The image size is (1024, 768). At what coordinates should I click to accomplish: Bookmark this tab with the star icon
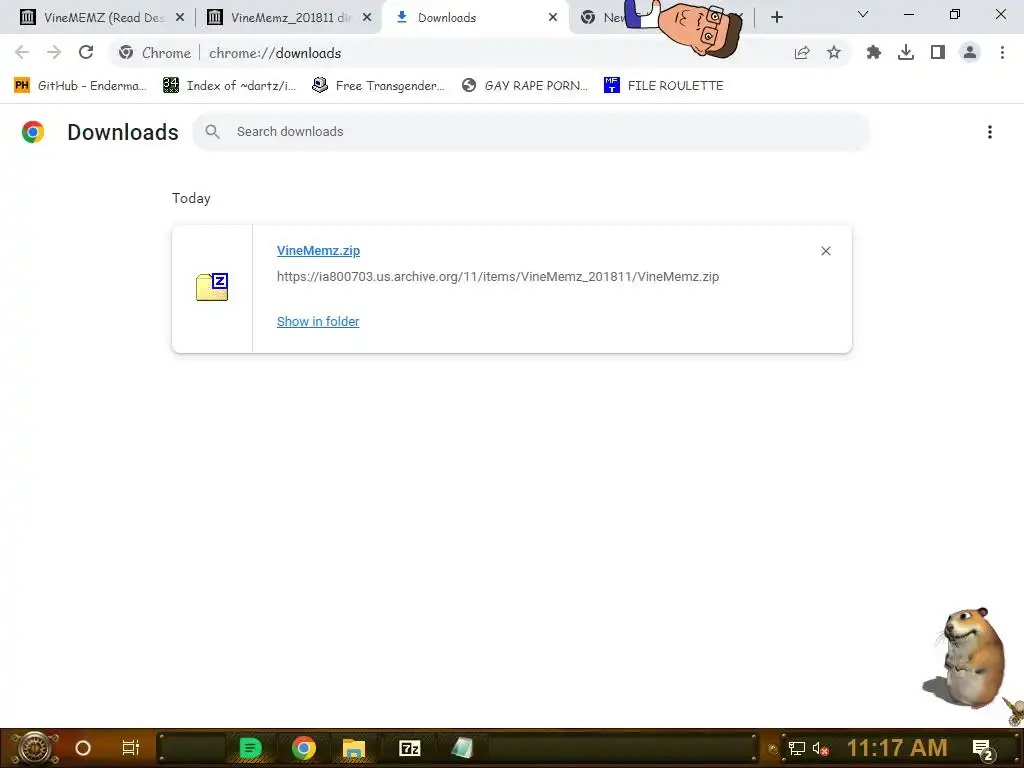tap(834, 53)
